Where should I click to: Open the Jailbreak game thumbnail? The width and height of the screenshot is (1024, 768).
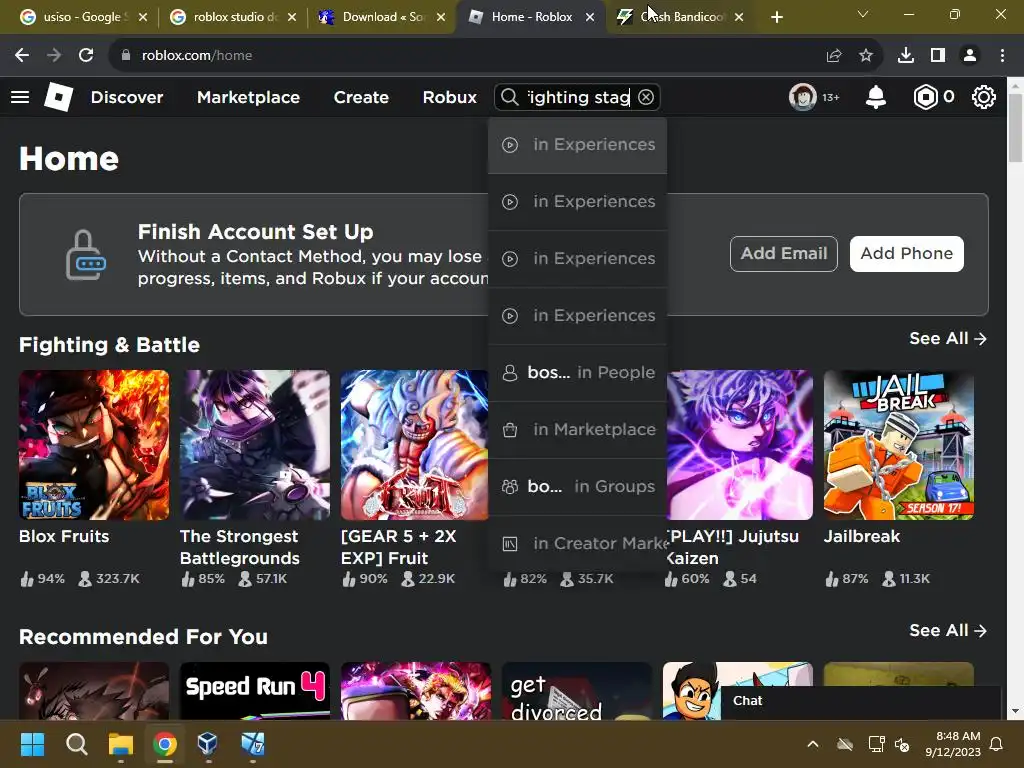(899, 445)
